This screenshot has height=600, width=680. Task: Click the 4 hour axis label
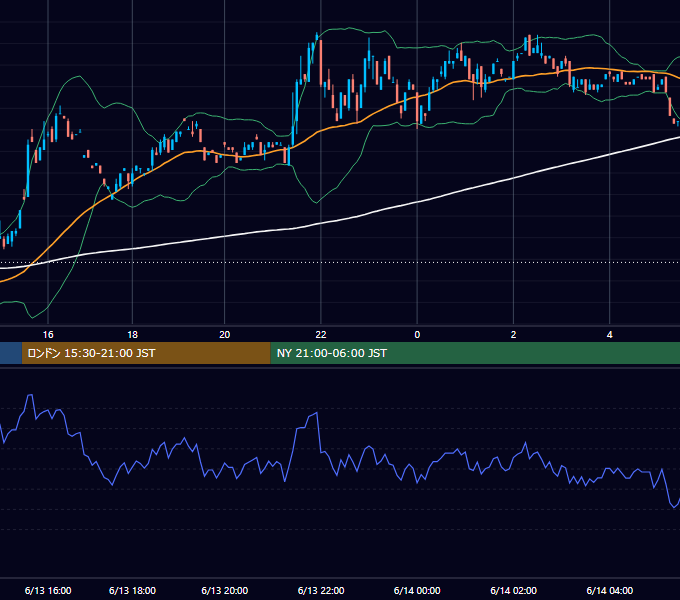pos(610,335)
